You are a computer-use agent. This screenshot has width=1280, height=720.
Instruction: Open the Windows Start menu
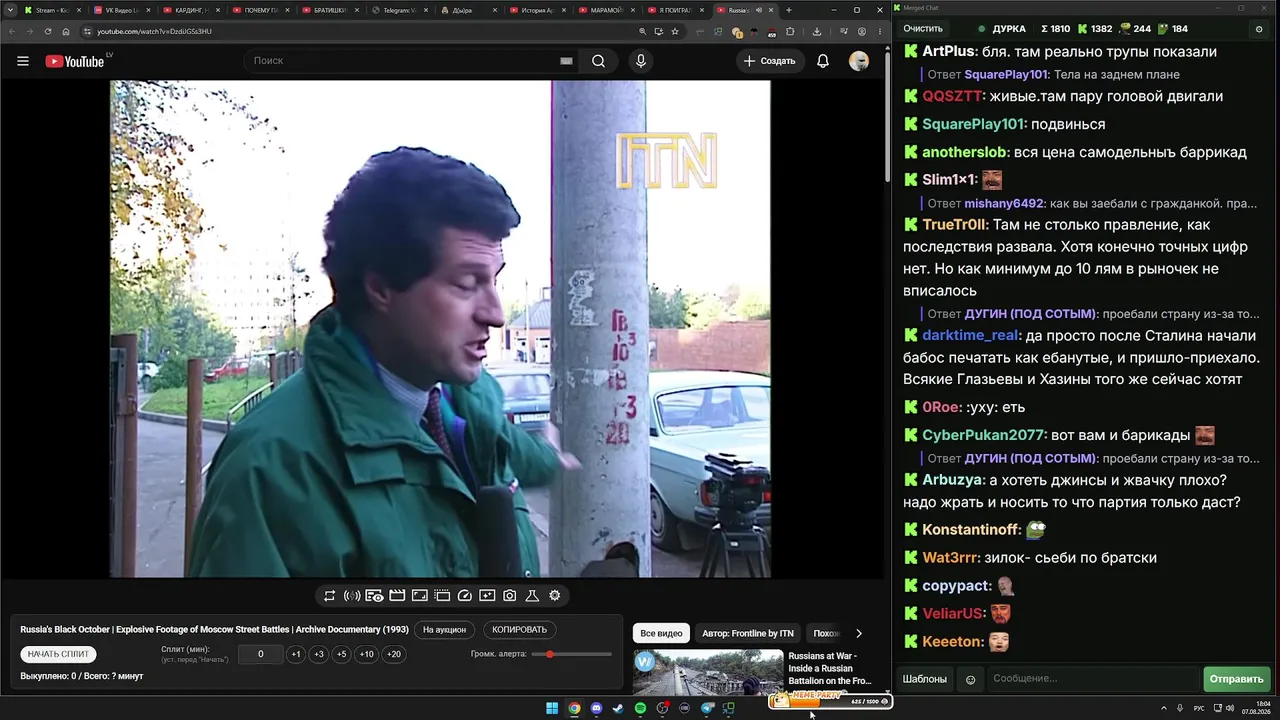click(x=552, y=709)
